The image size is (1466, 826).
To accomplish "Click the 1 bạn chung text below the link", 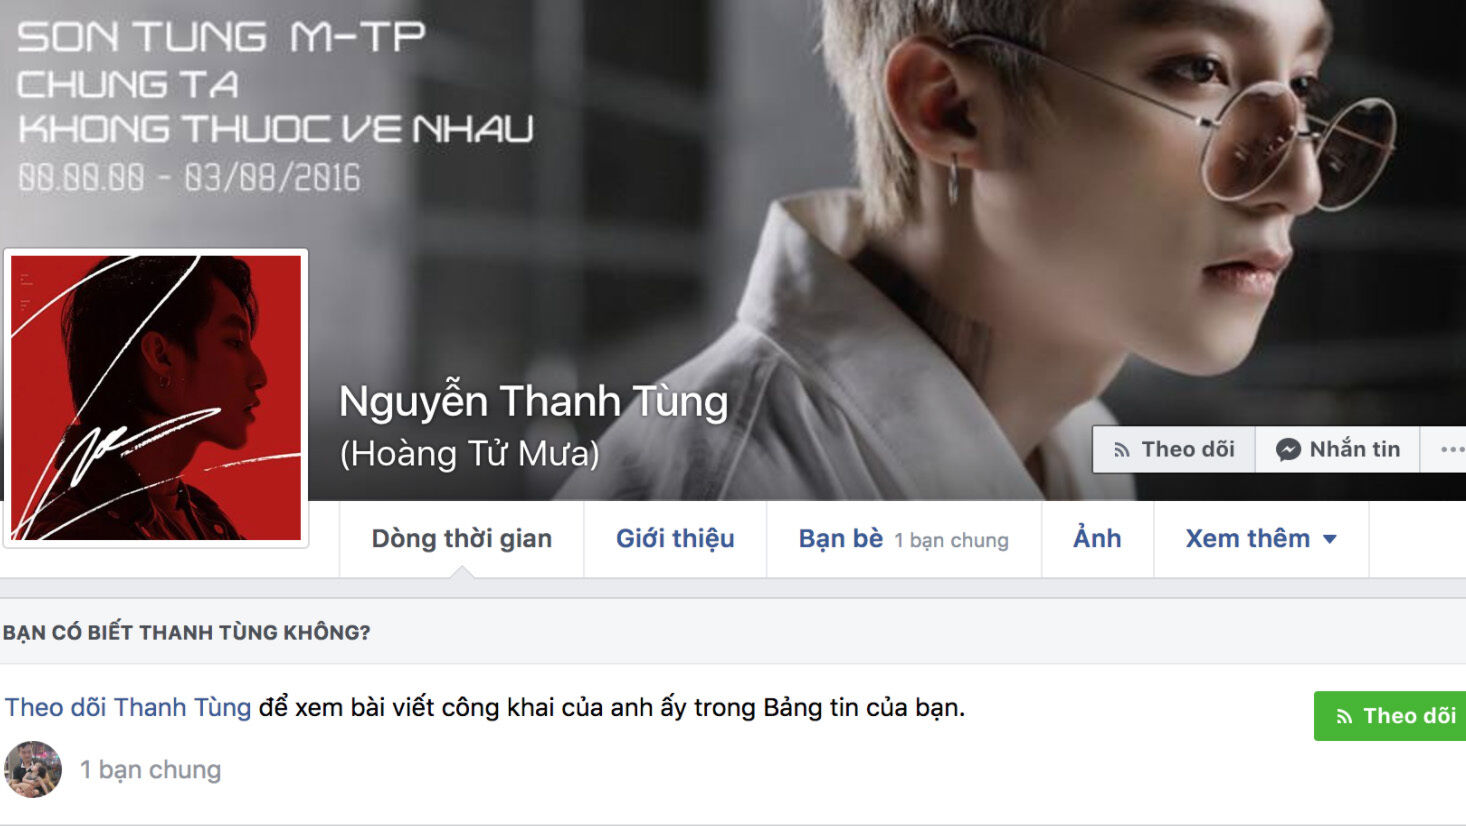I will coord(150,770).
